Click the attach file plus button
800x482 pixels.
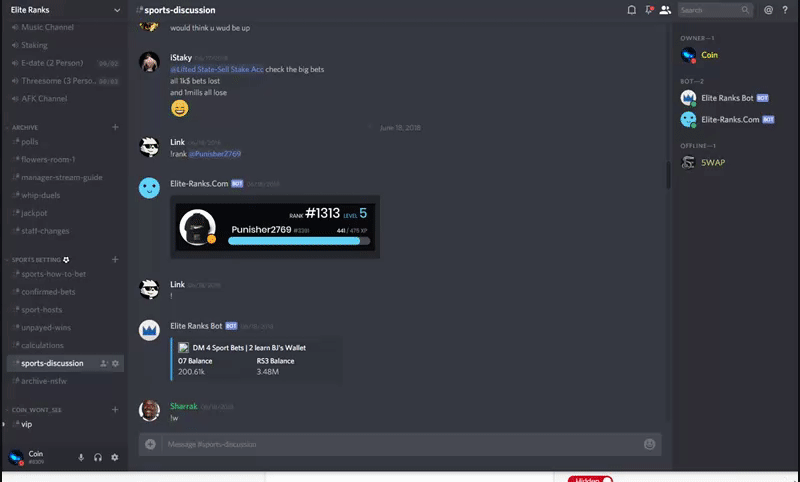[x=150, y=444]
